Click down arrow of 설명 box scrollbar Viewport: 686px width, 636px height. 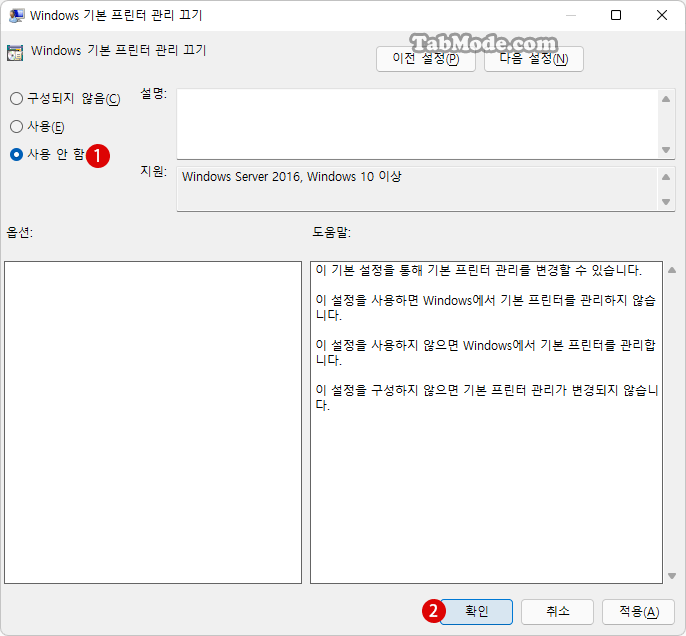pyautogui.click(x=666, y=150)
